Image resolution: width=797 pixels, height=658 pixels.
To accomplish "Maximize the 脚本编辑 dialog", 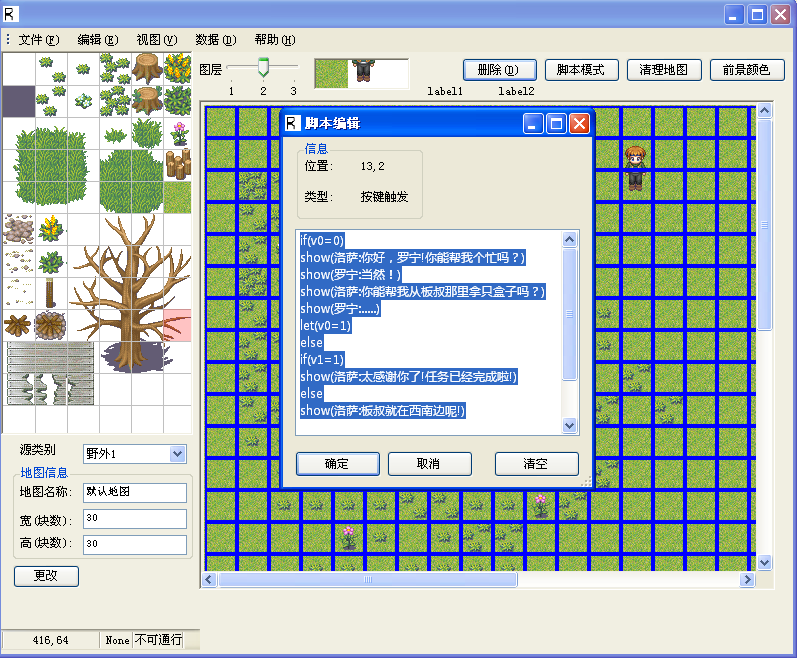I will 556,123.
